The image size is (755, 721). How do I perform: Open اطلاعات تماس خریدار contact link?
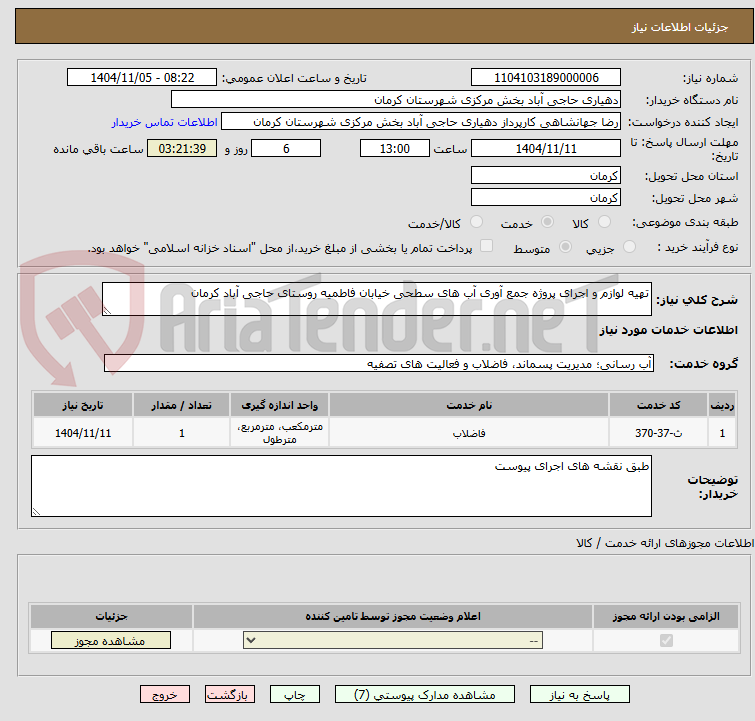pyautogui.click(x=165, y=122)
